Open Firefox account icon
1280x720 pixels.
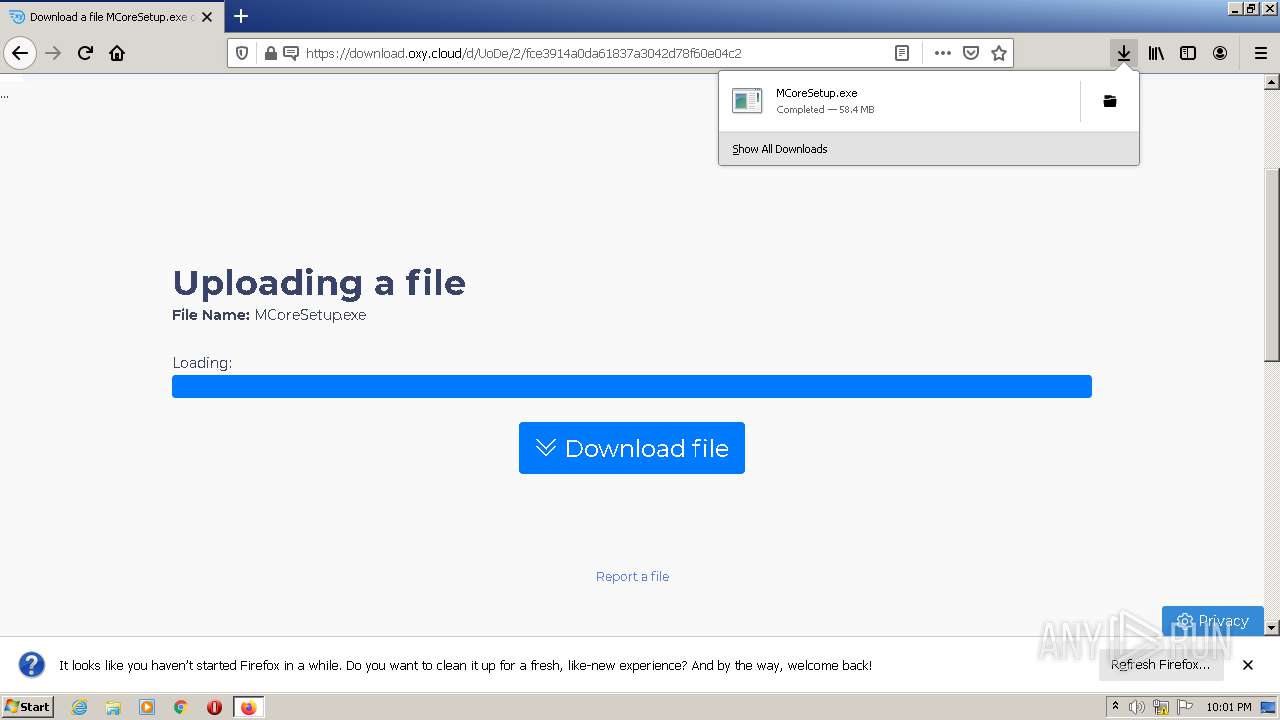click(1220, 53)
